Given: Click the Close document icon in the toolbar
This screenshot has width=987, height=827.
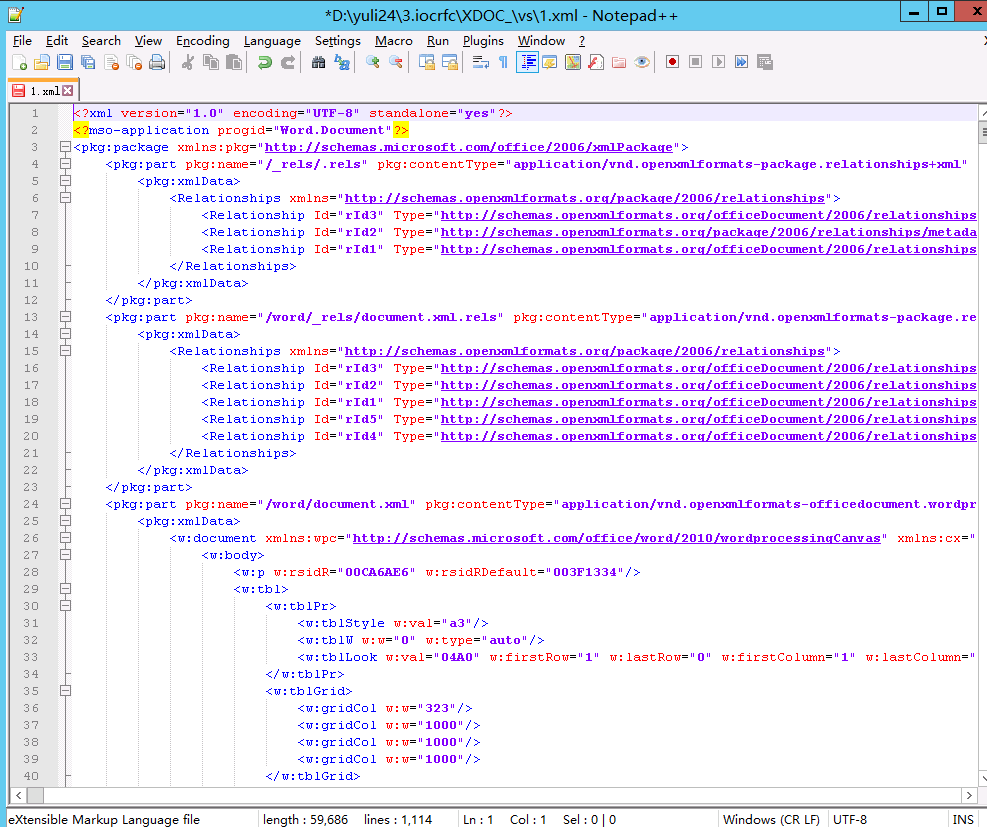Looking at the screenshot, I should (x=111, y=62).
